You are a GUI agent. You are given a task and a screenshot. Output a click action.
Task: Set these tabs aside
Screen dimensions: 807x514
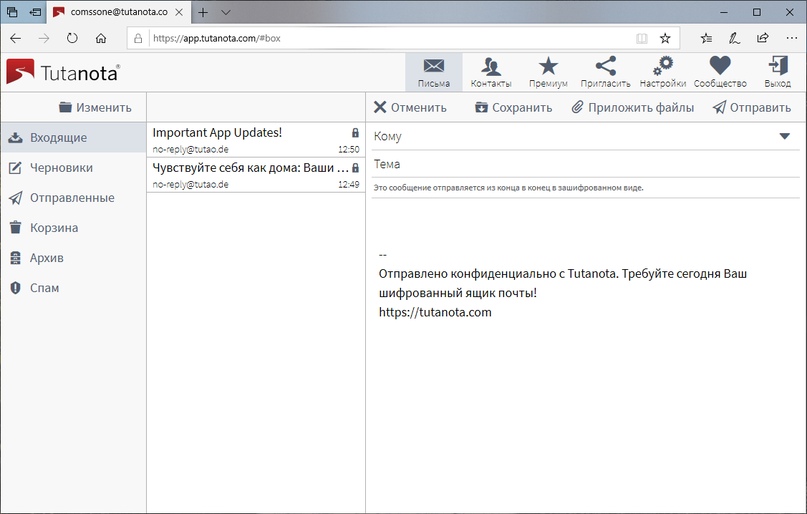[35, 12]
